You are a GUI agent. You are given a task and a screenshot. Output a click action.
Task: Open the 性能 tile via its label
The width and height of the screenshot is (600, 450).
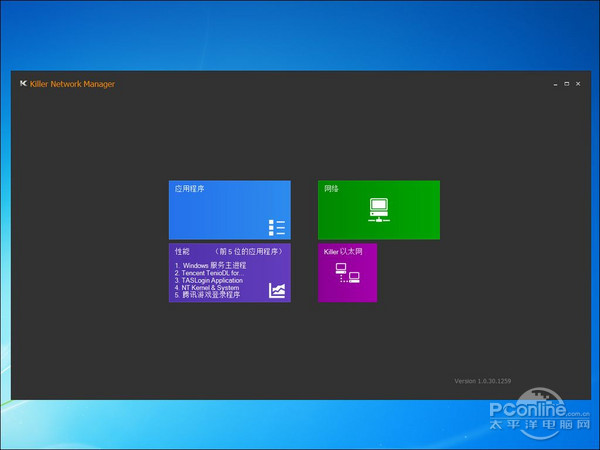tap(182, 251)
